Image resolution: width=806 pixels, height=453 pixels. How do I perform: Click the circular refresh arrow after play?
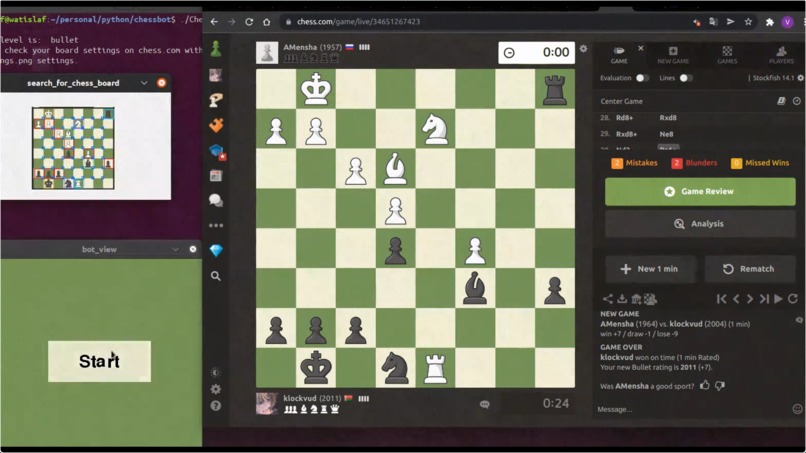point(793,299)
